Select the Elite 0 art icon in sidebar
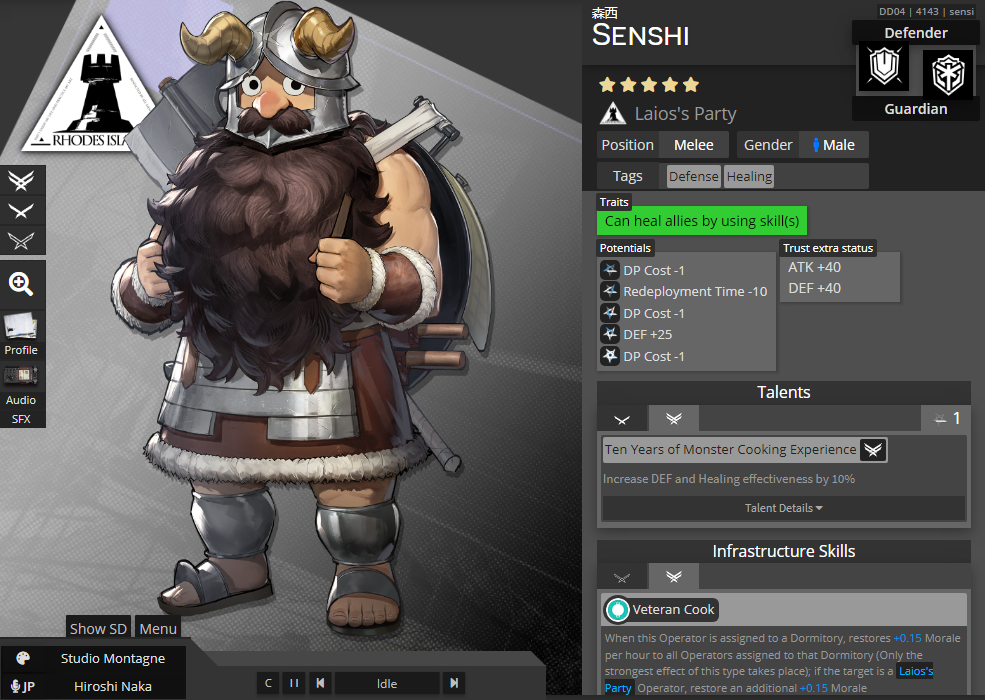 click(22, 240)
